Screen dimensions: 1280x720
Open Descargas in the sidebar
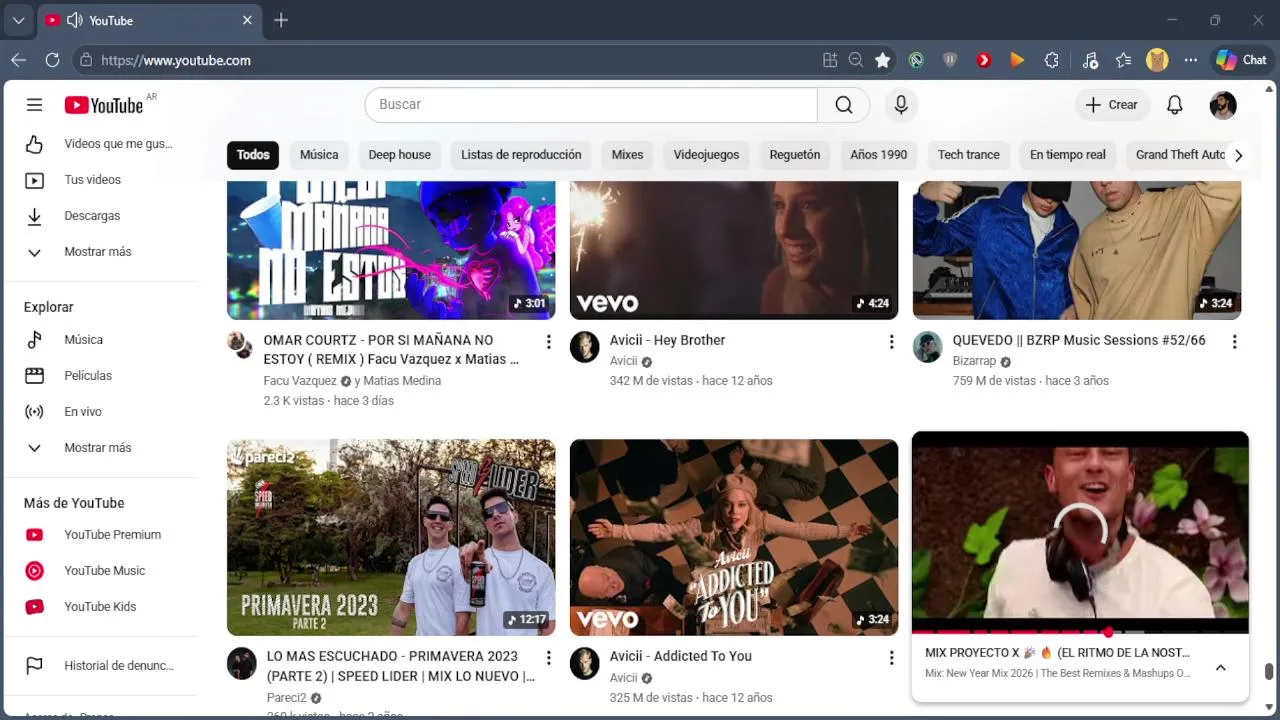click(100, 216)
